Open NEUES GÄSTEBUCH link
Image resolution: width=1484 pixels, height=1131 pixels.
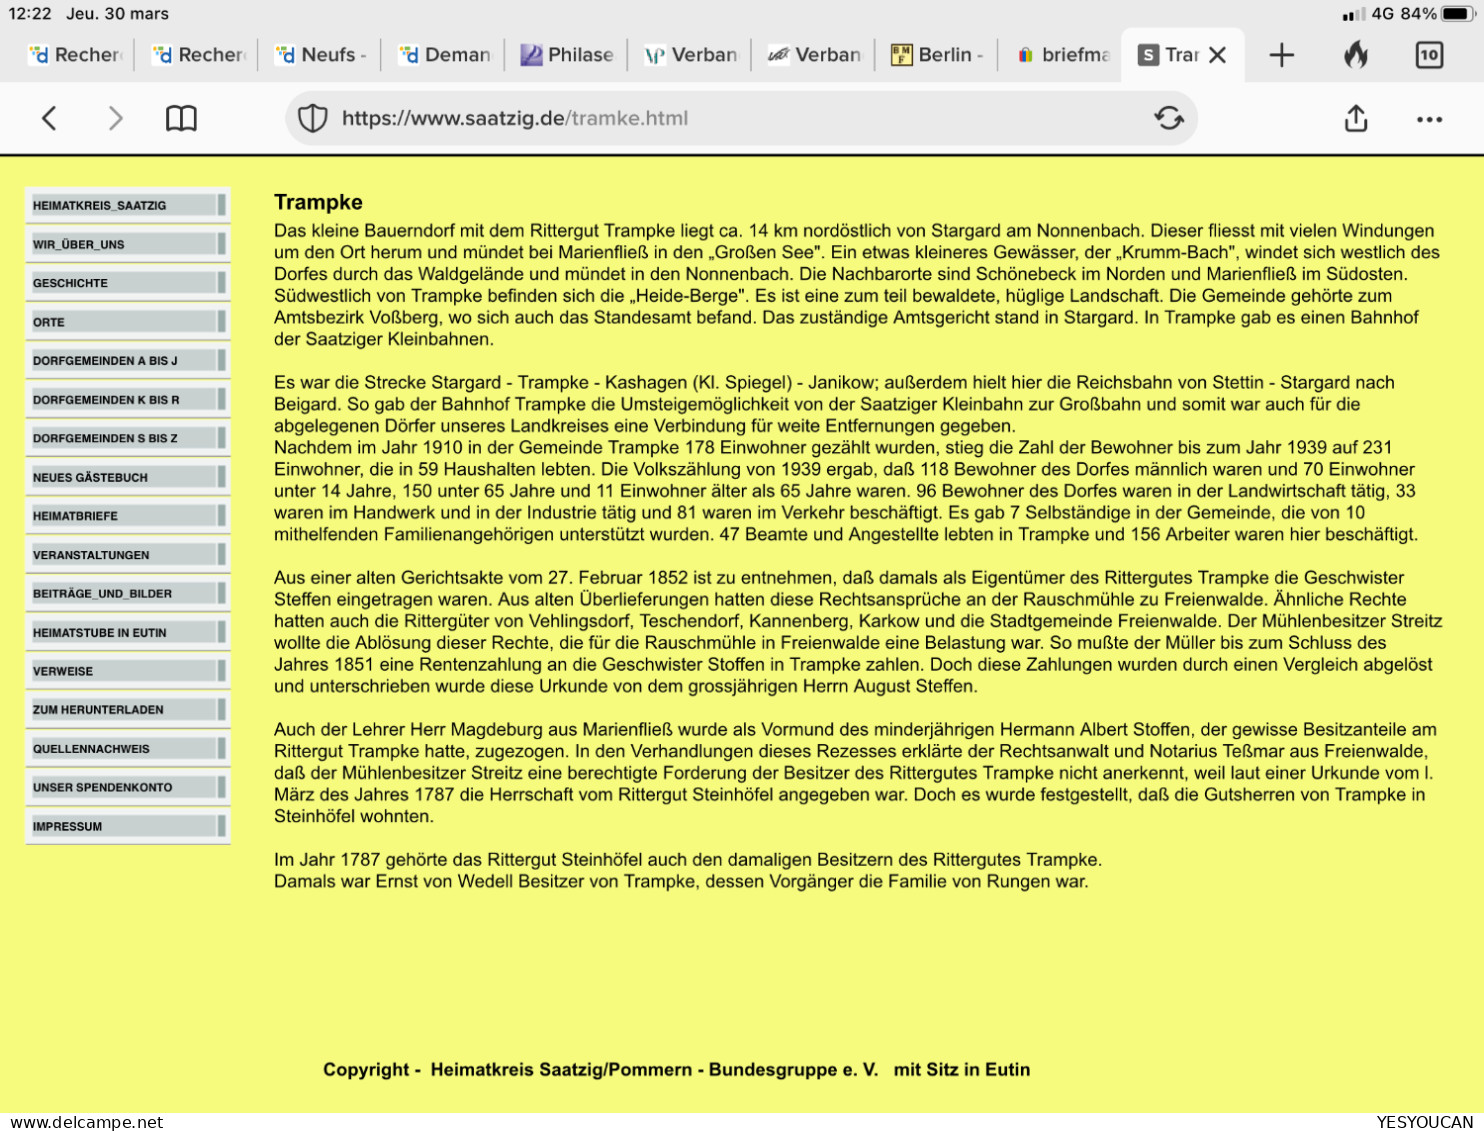pos(128,477)
